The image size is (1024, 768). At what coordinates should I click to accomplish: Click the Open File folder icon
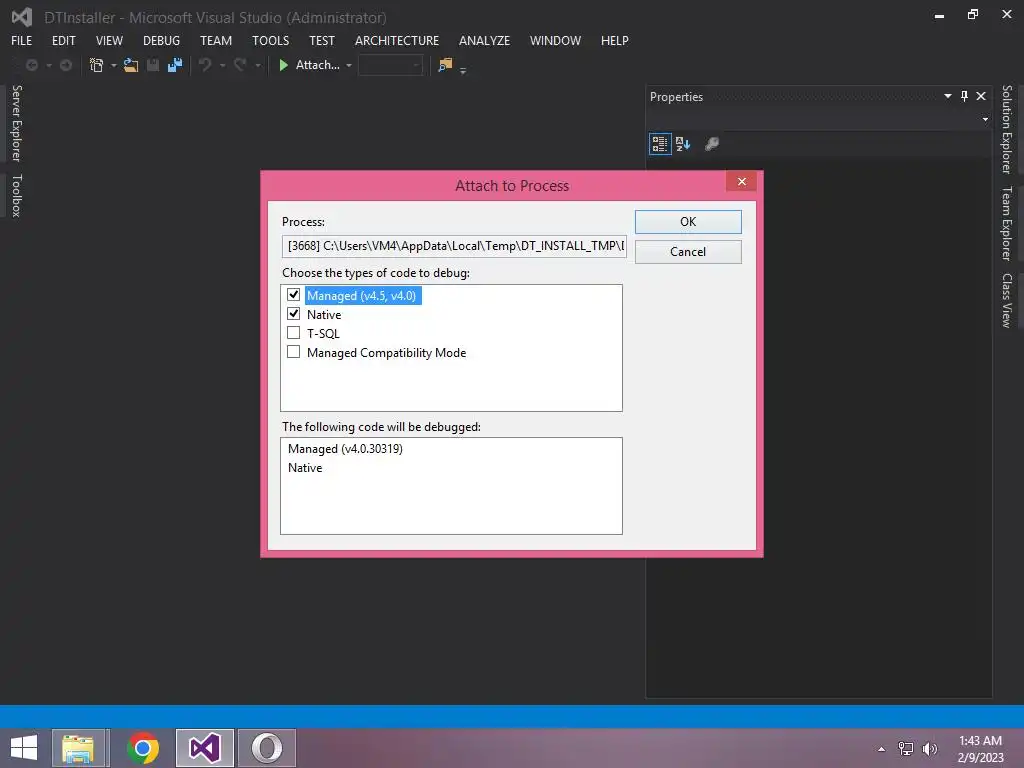point(131,65)
